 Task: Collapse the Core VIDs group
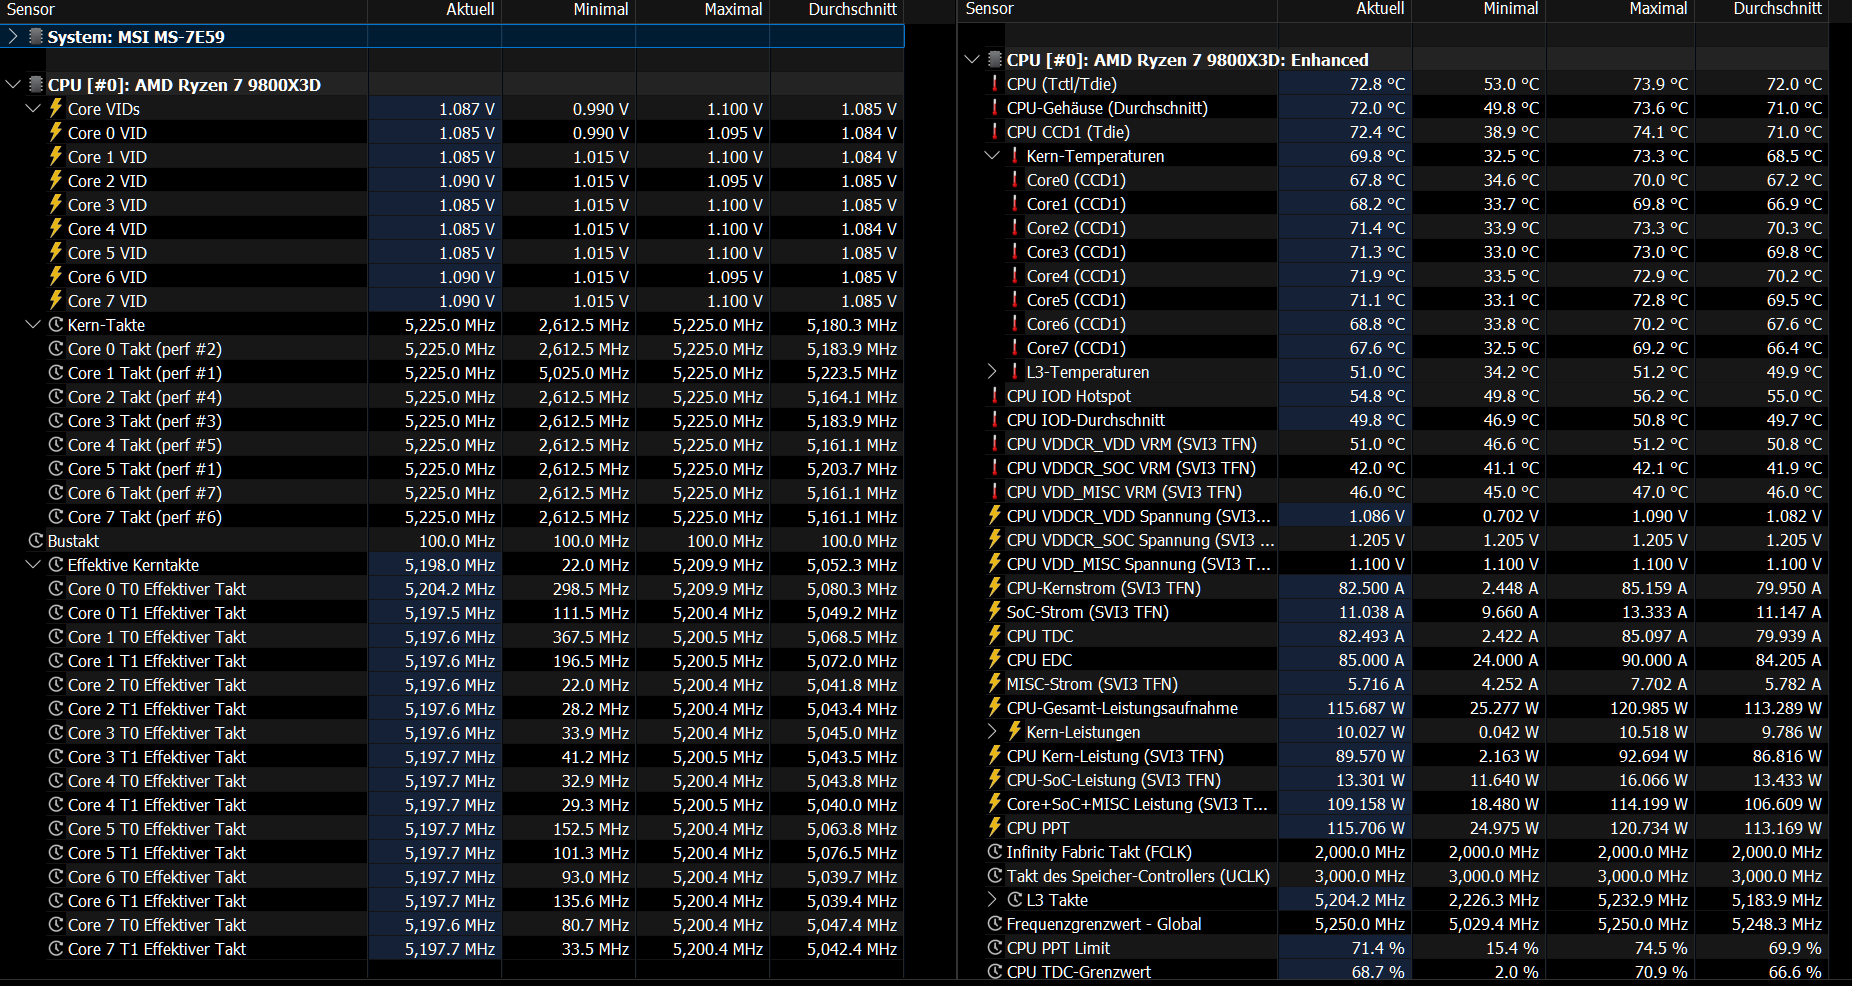pyautogui.click(x=33, y=109)
